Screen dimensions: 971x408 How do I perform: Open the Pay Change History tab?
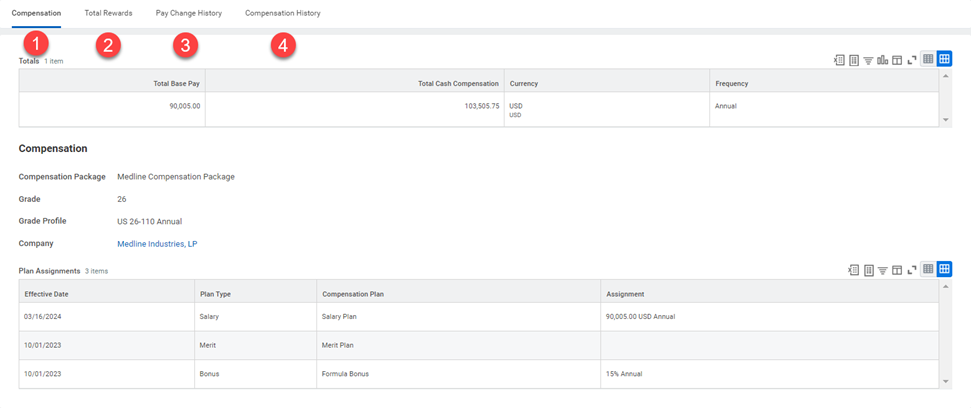click(x=189, y=14)
